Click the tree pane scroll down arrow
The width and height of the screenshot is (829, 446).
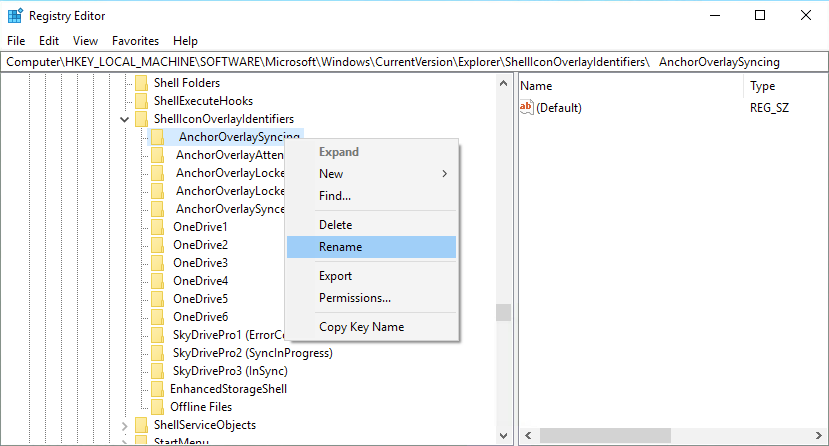click(503, 436)
